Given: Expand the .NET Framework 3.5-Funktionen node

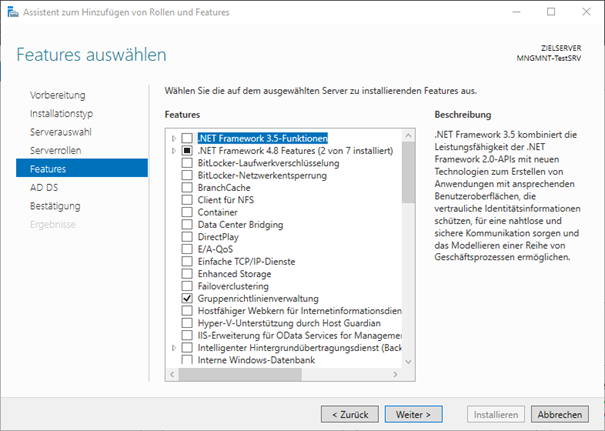Looking at the screenshot, I should (174, 138).
